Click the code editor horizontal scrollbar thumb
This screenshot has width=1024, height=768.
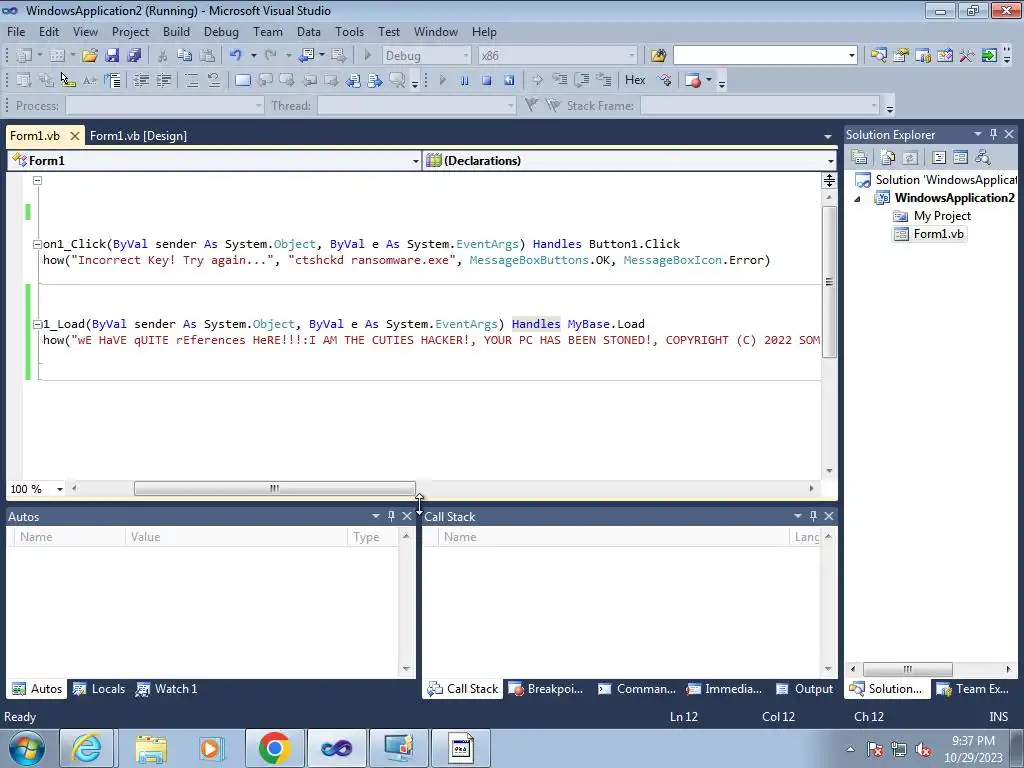[x=275, y=488]
